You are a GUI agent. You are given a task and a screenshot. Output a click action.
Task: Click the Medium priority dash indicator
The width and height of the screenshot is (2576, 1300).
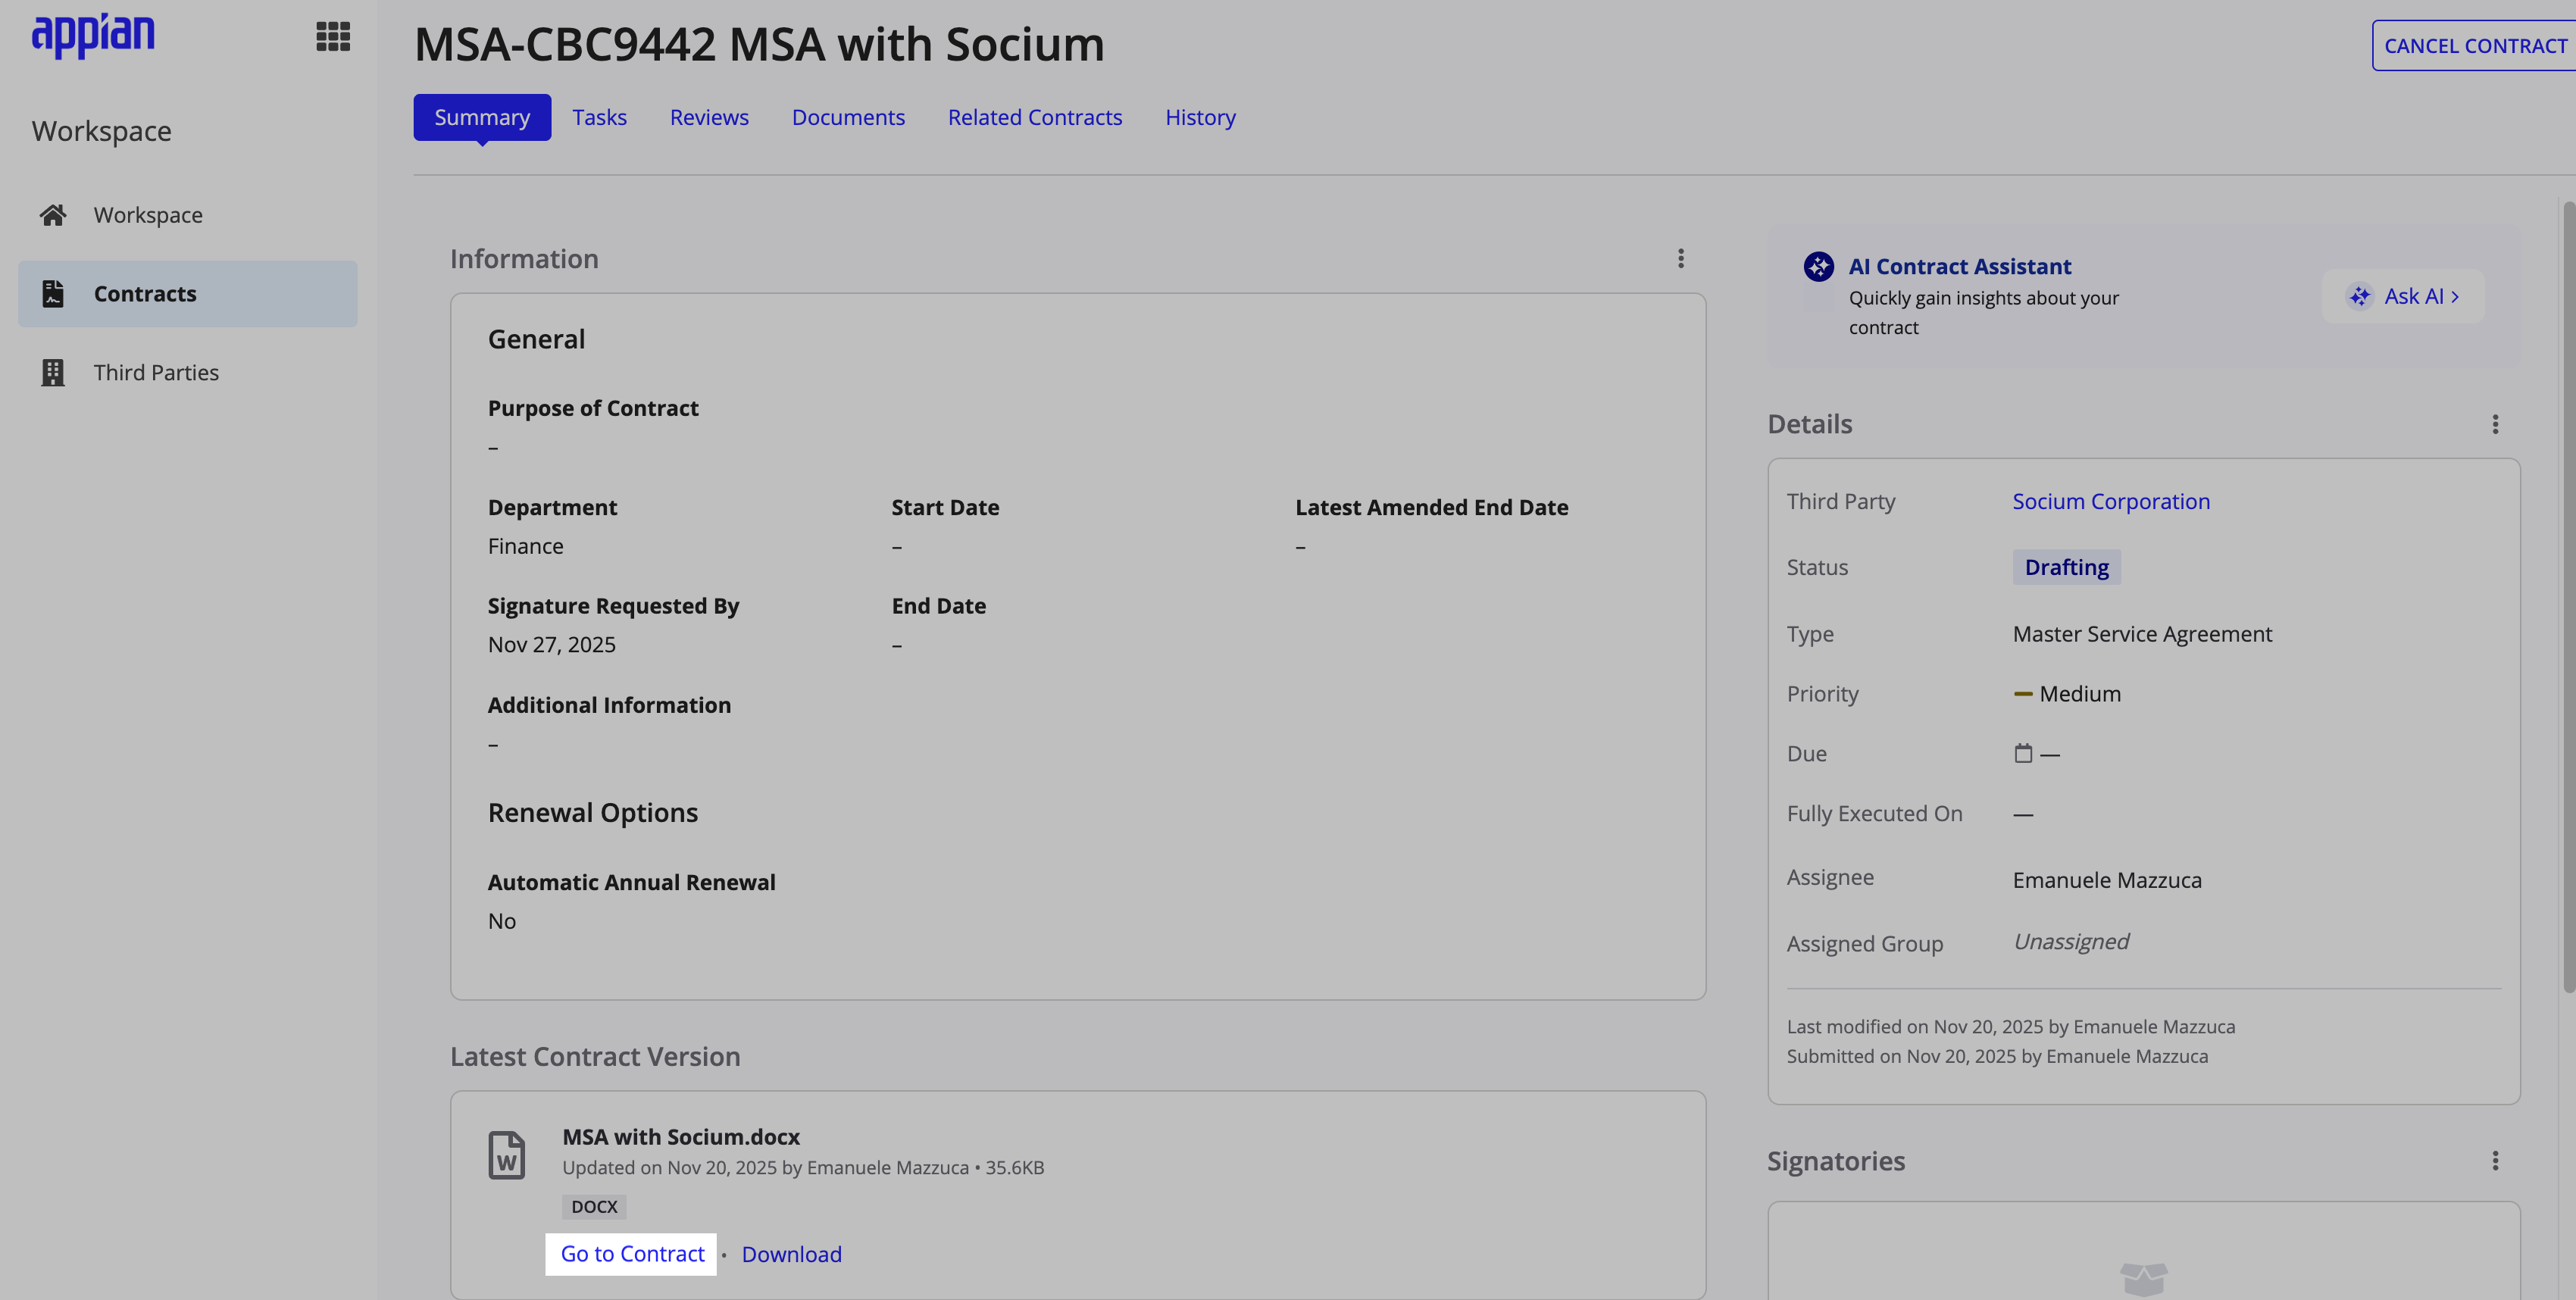coord(2023,694)
